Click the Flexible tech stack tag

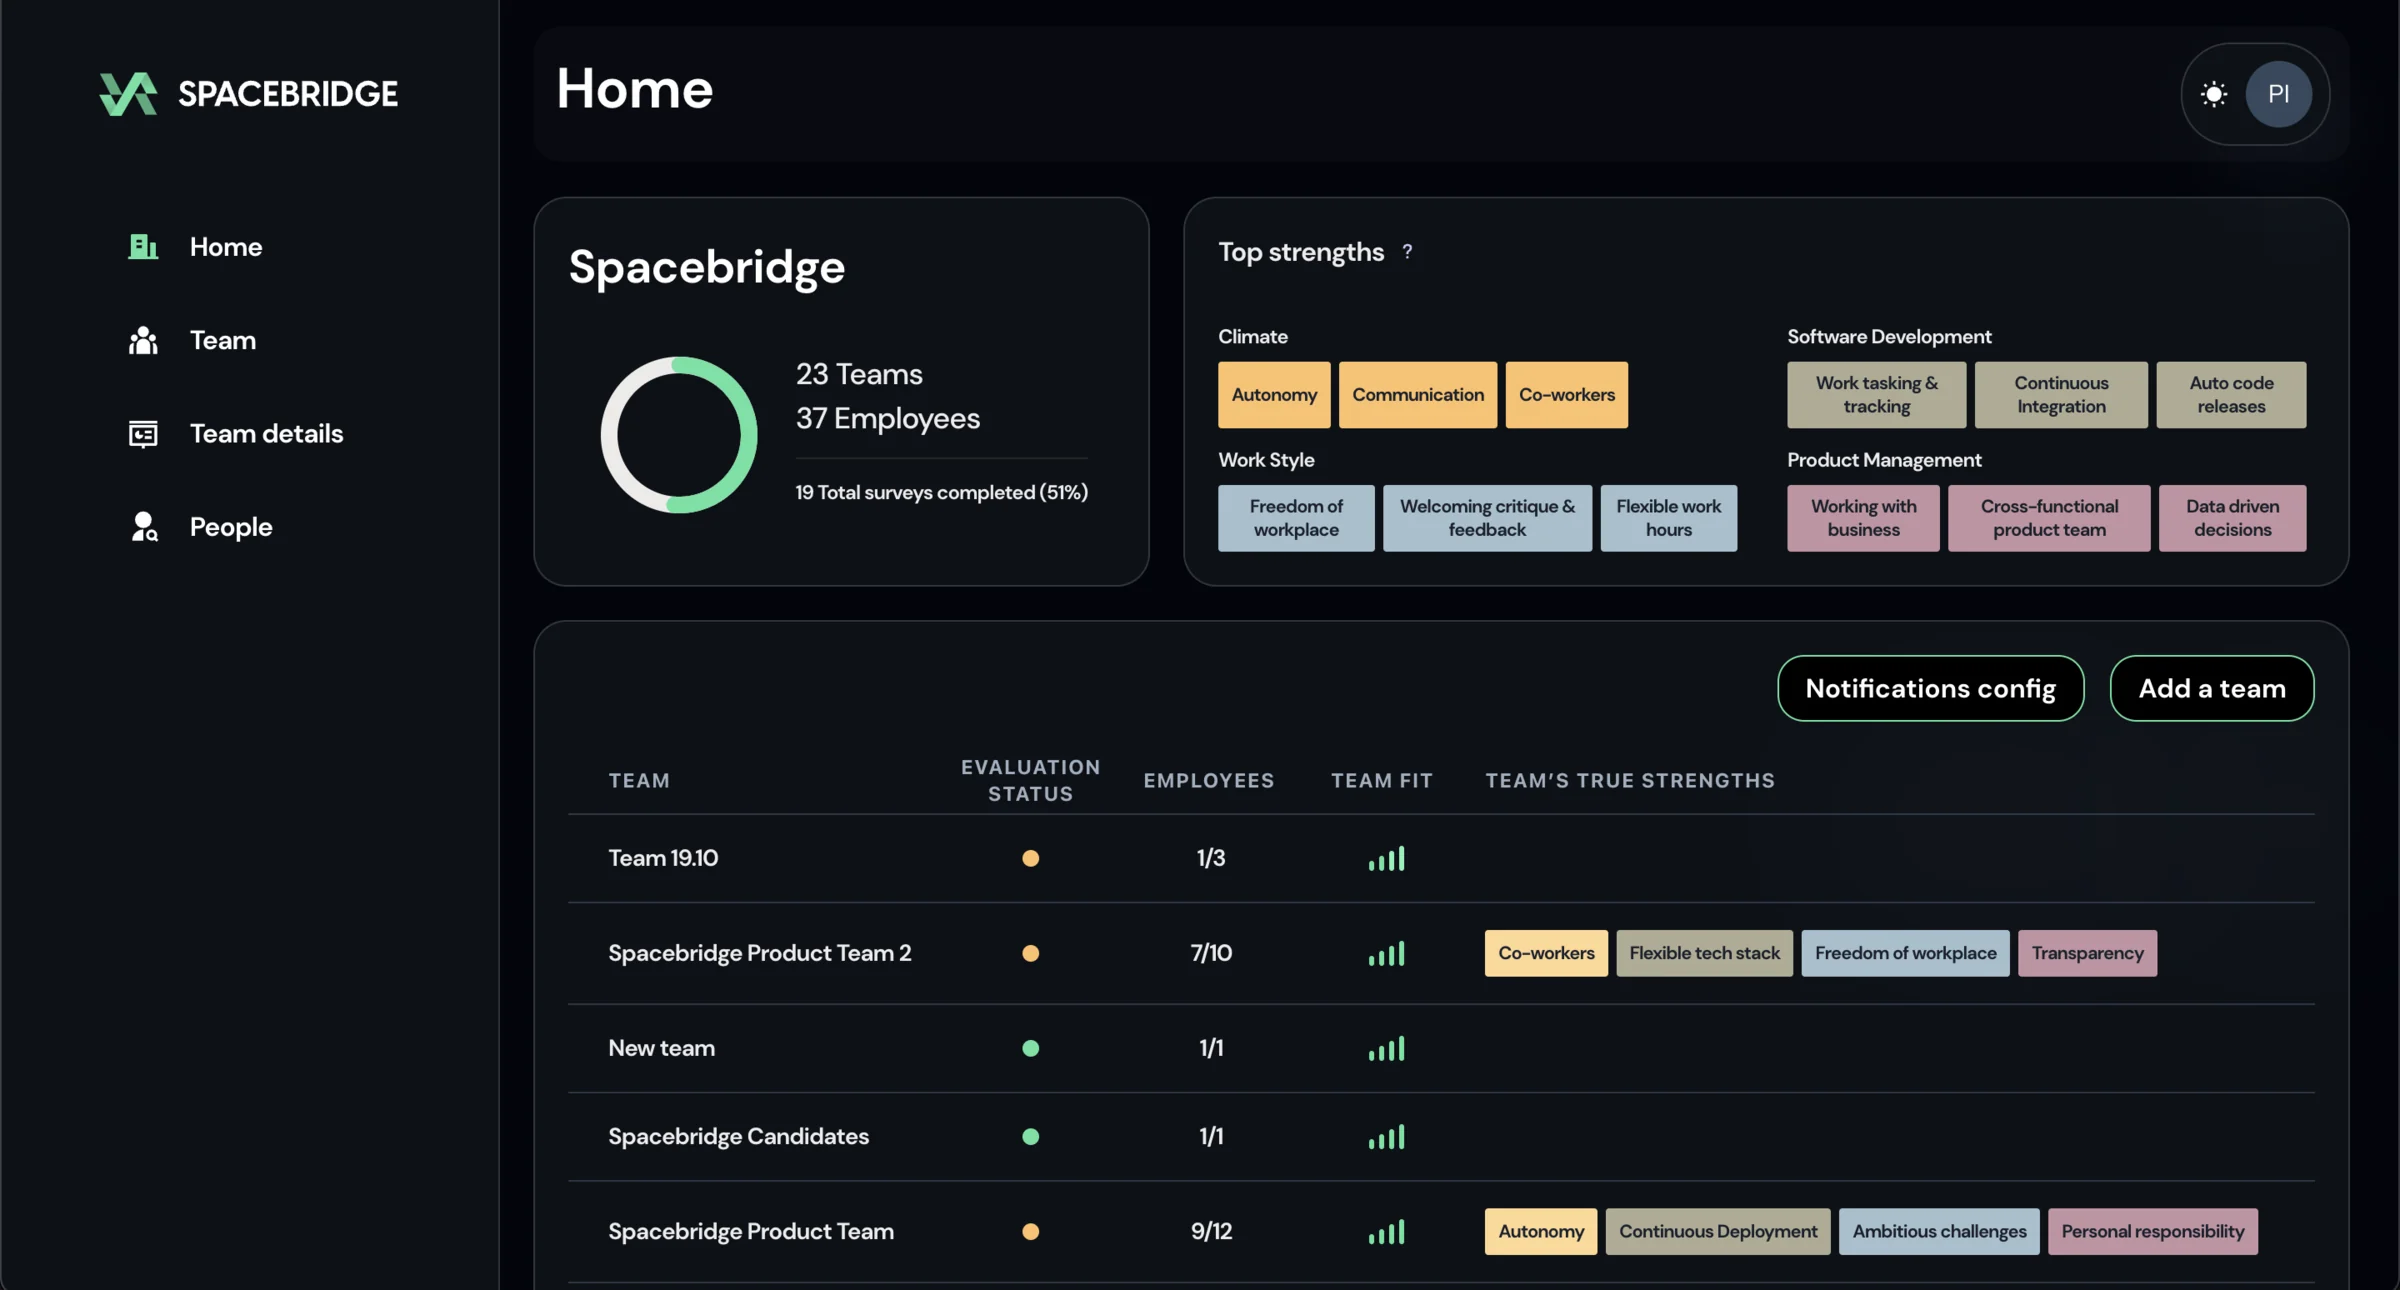point(1704,953)
